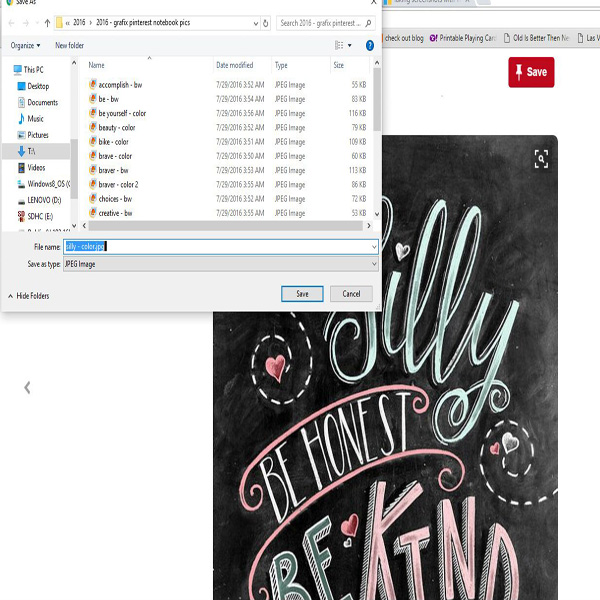Create a New folder
Viewport: 600px width, 600px height.
[x=69, y=46]
